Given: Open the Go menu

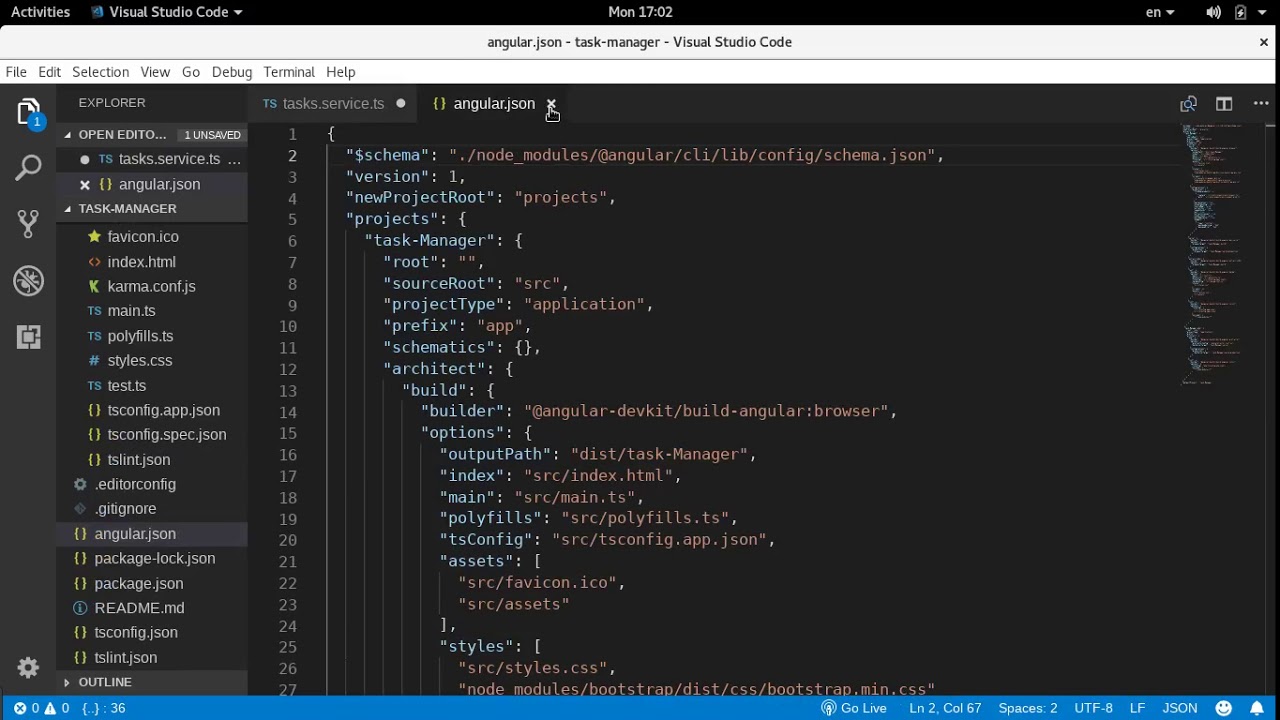Looking at the screenshot, I should (191, 72).
